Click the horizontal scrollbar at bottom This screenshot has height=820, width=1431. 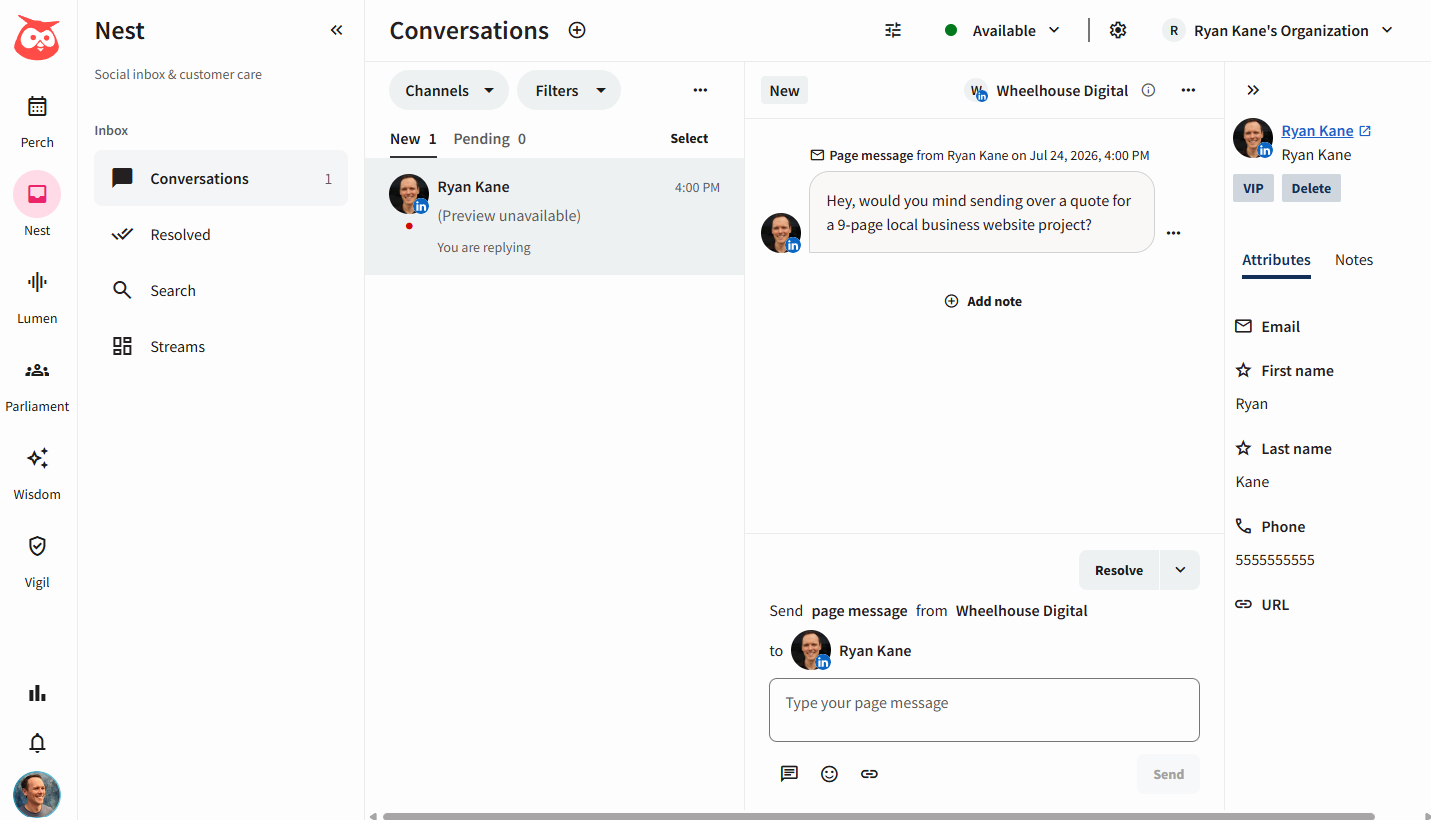tap(878, 816)
